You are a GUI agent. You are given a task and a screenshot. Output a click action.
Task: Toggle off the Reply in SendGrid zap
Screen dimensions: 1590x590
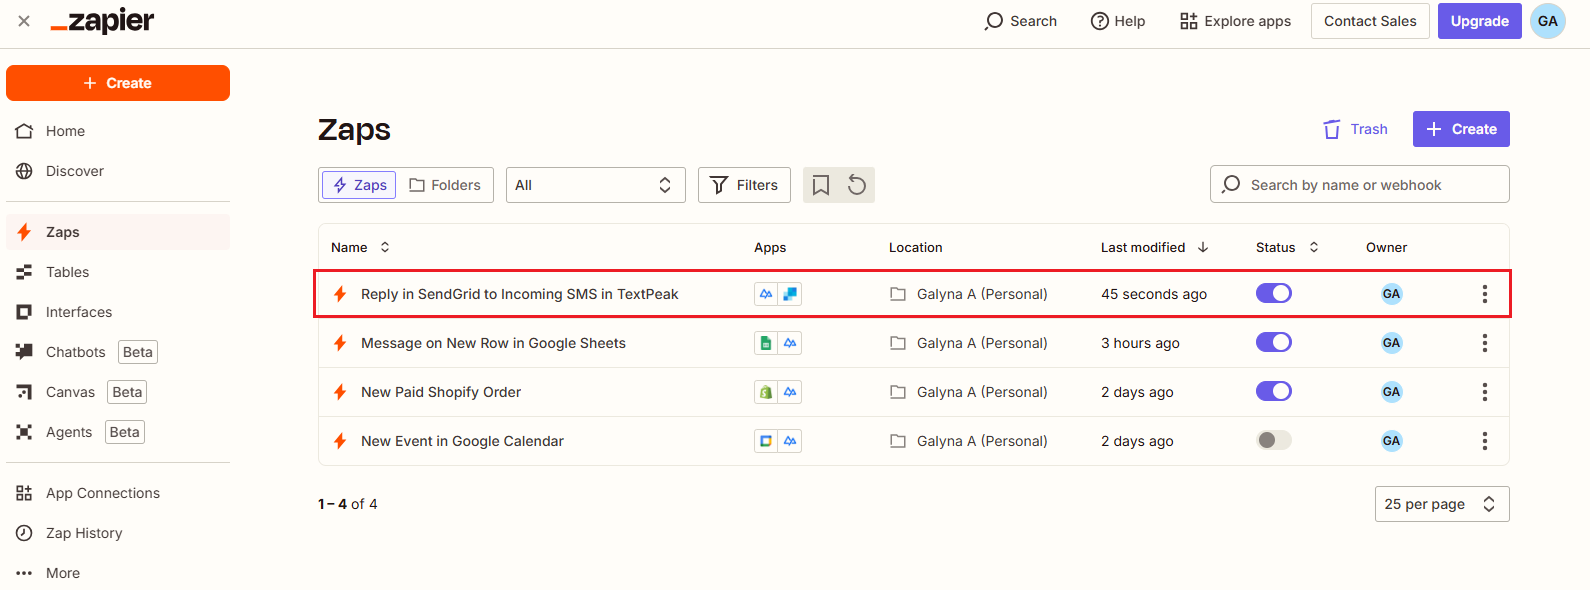(x=1274, y=293)
